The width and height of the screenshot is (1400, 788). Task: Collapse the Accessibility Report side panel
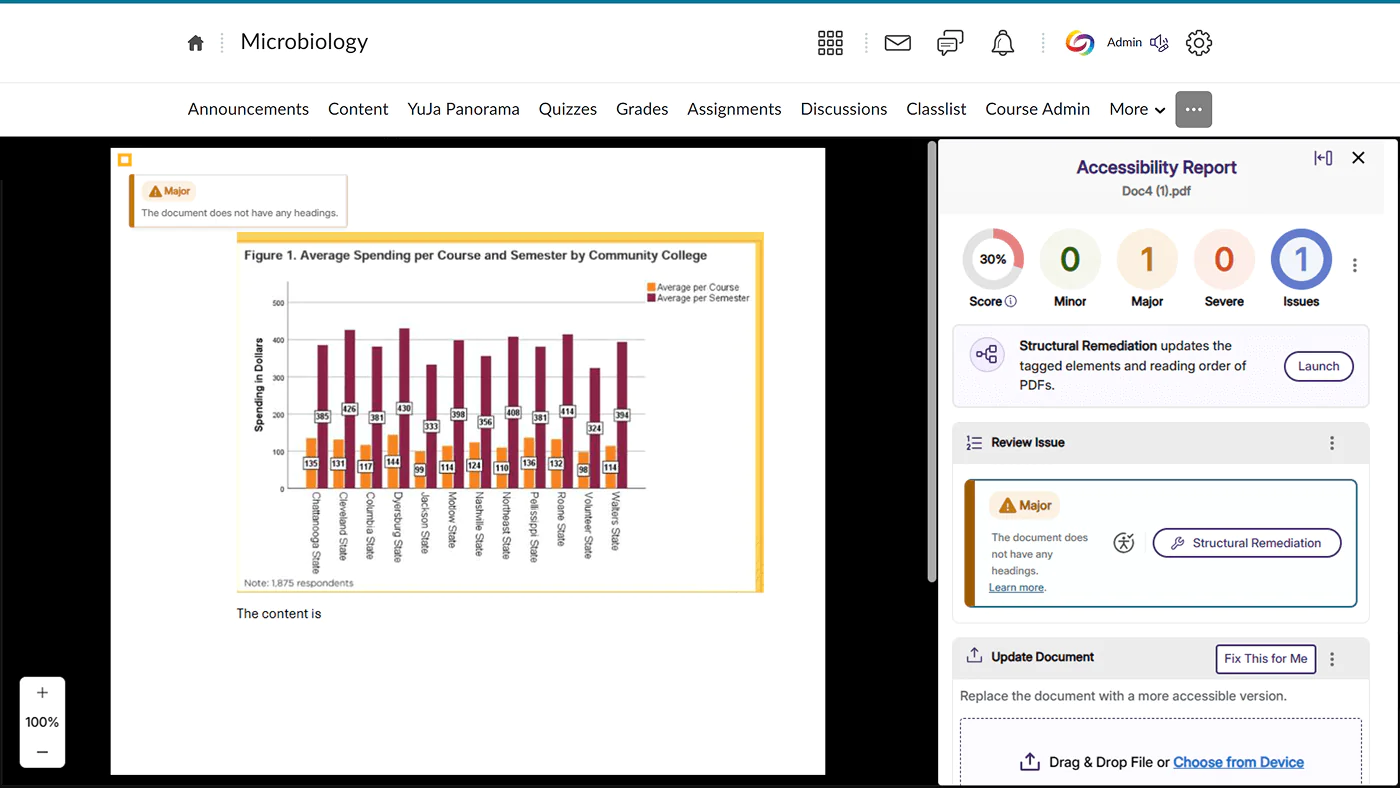tap(1322, 158)
